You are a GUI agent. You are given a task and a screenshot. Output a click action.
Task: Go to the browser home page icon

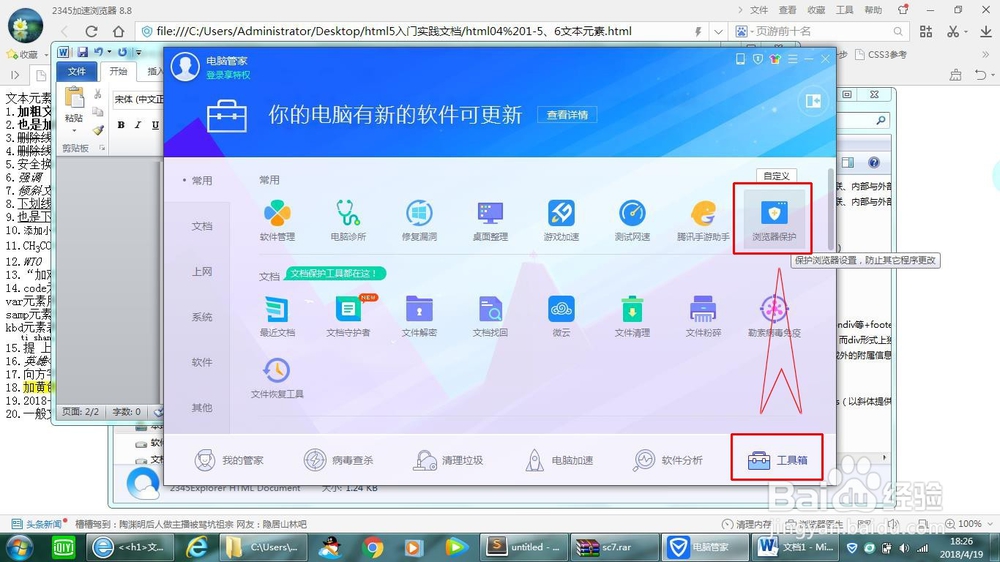(119, 31)
